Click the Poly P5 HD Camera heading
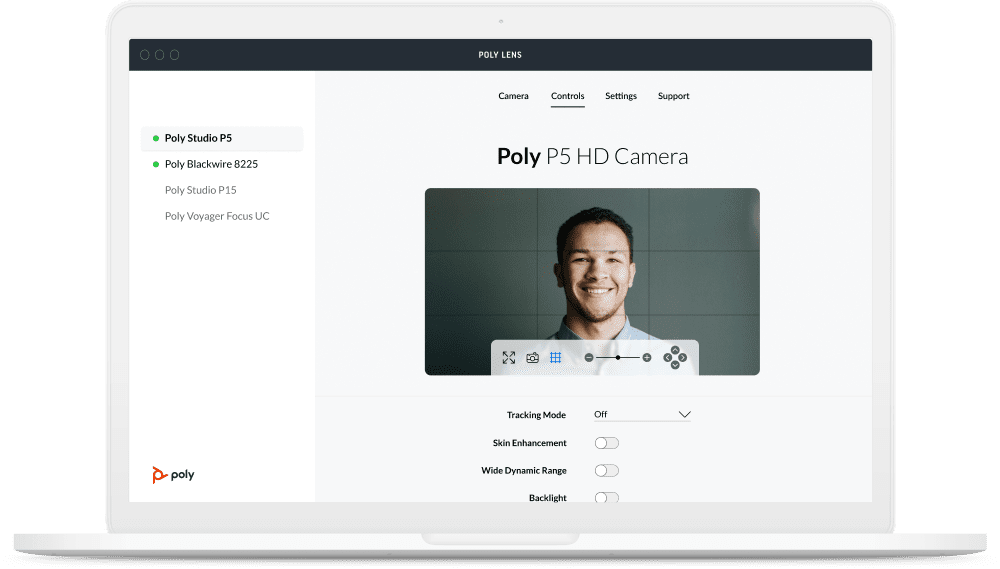 pos(592,156)
